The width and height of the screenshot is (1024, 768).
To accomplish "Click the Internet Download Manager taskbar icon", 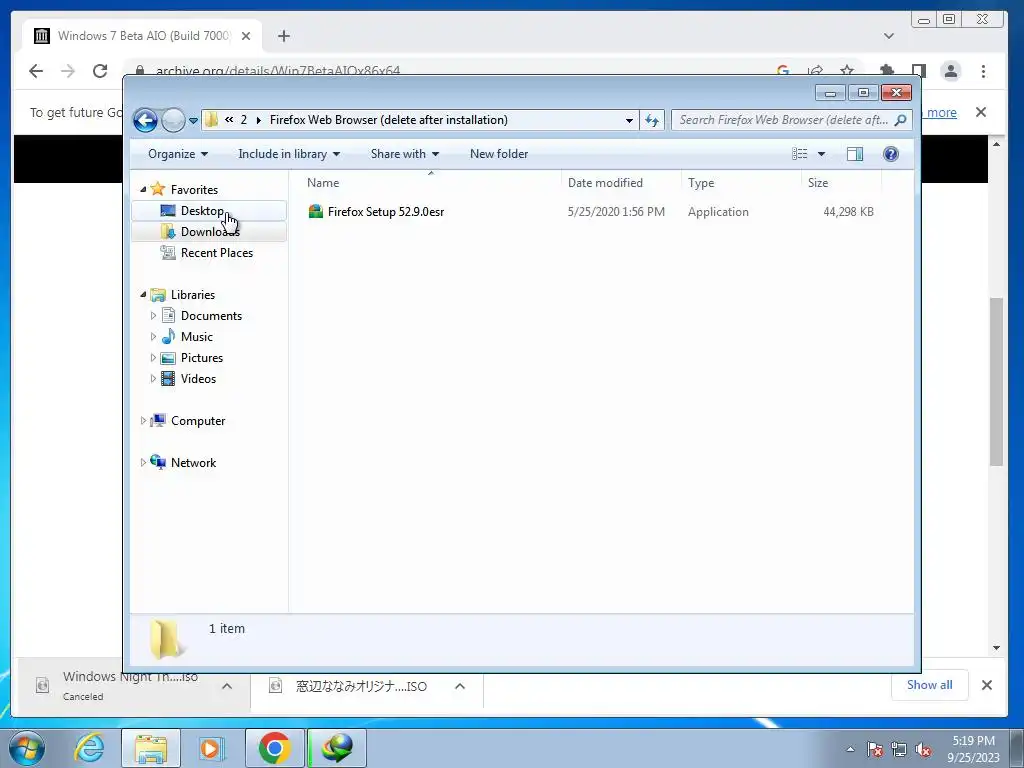I will coord(337,748).
